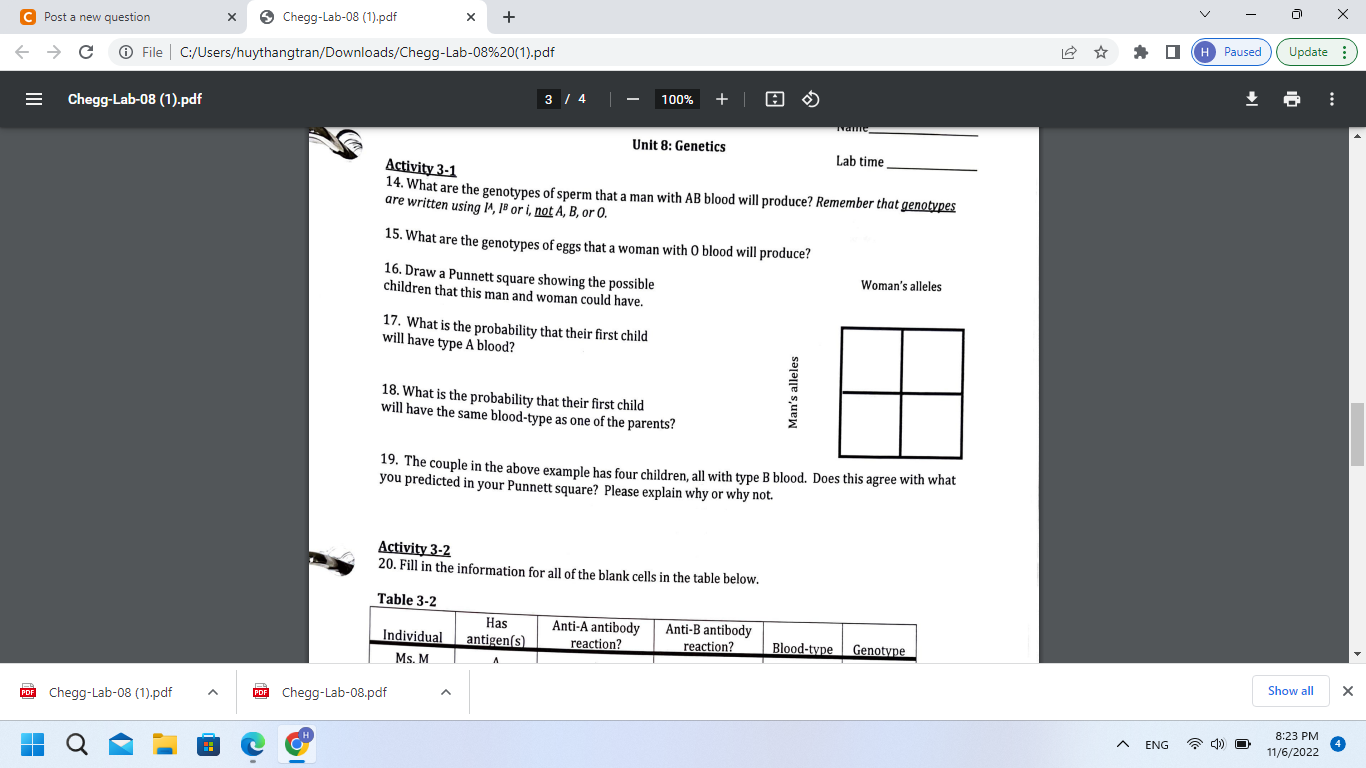
Task: Click the PDF vertical scrollbar thumb
Action: [1357, 435]
